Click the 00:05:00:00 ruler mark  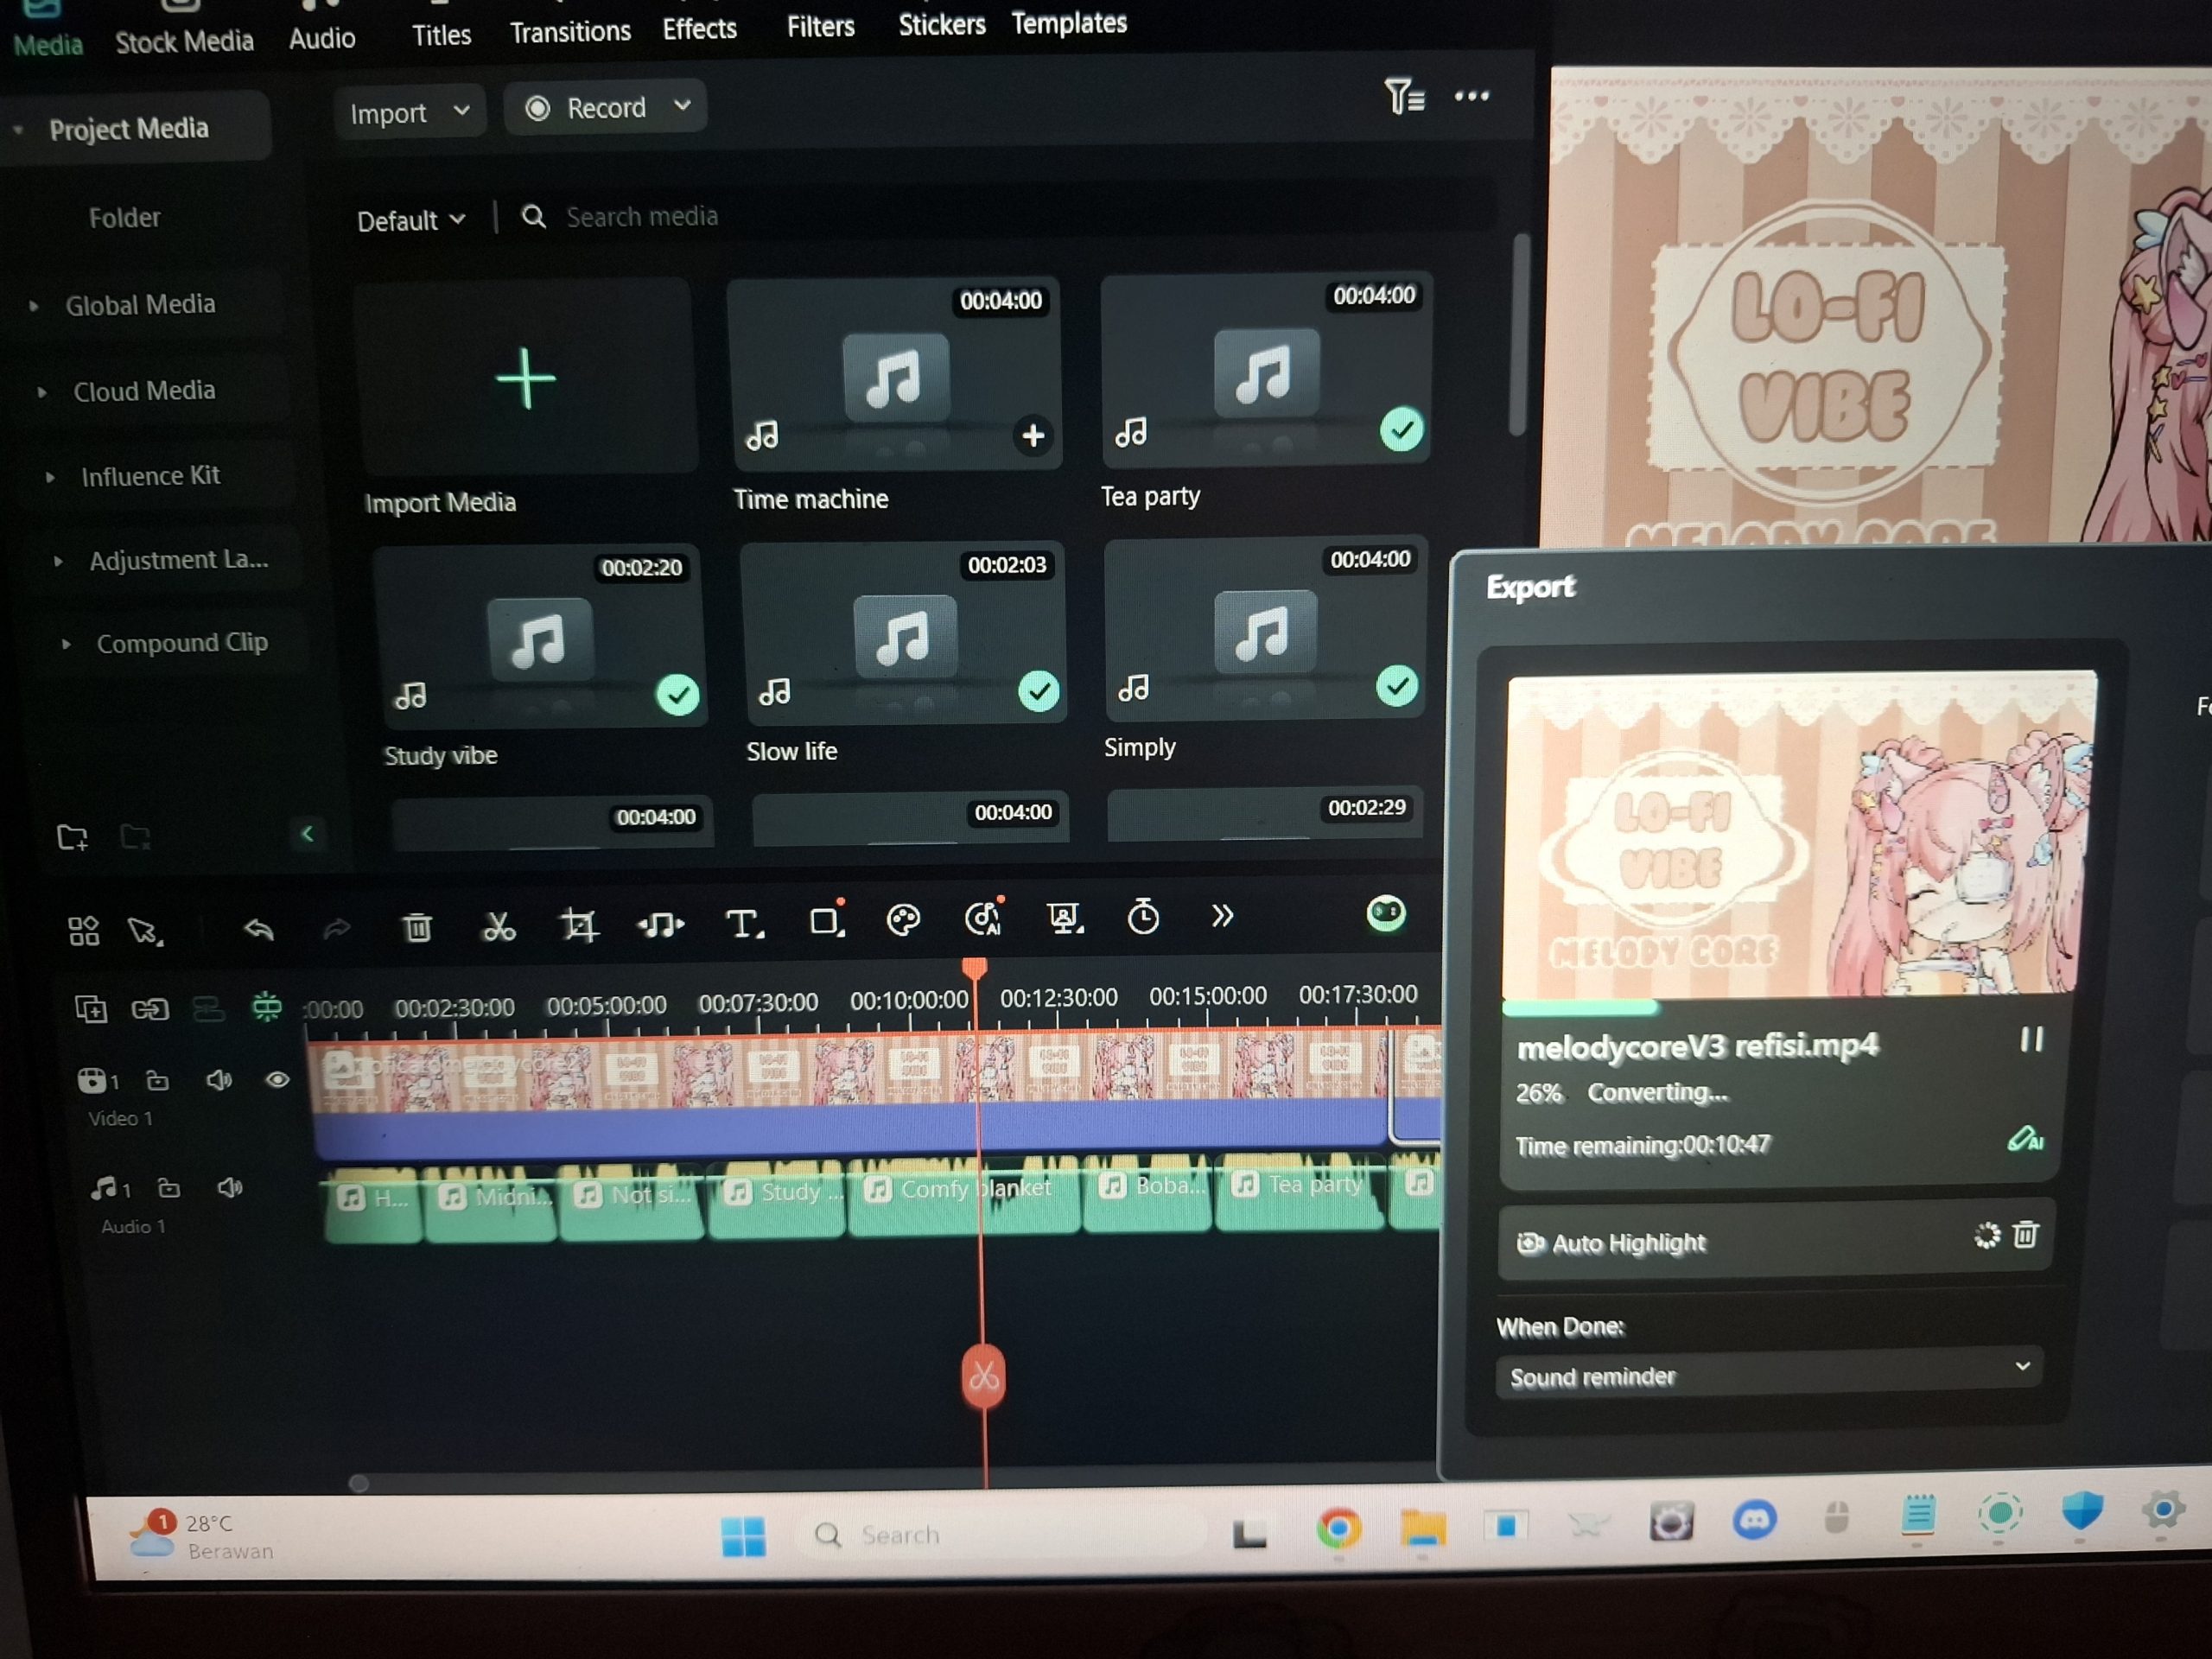click(606, 1005)
